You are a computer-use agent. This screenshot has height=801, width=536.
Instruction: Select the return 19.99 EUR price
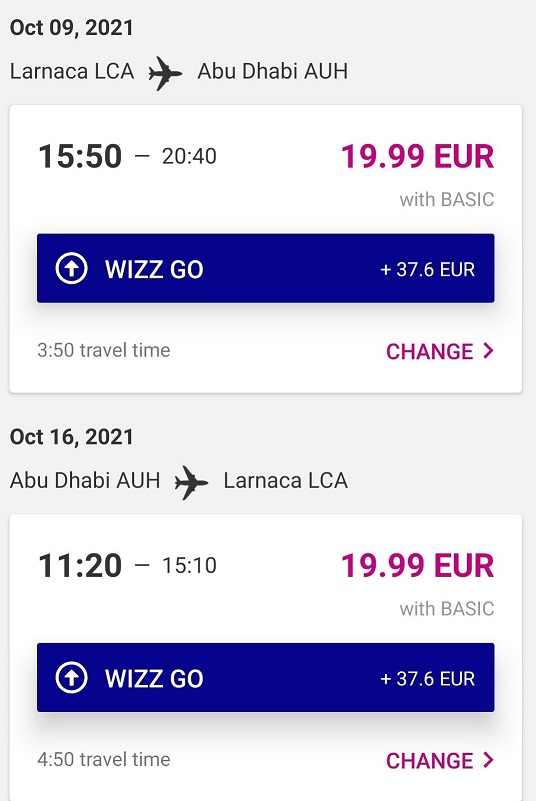coord(417,566)
